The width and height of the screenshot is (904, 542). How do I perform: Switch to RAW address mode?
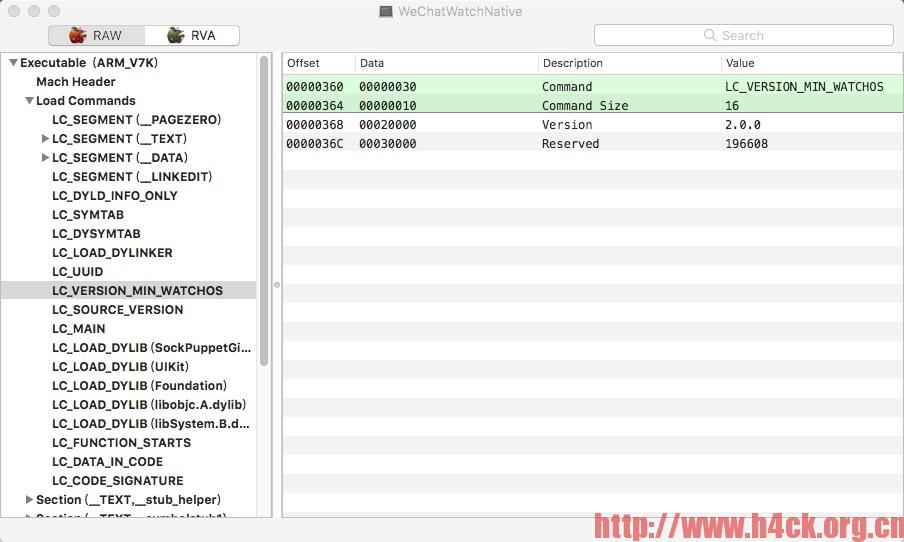point(96,35)
